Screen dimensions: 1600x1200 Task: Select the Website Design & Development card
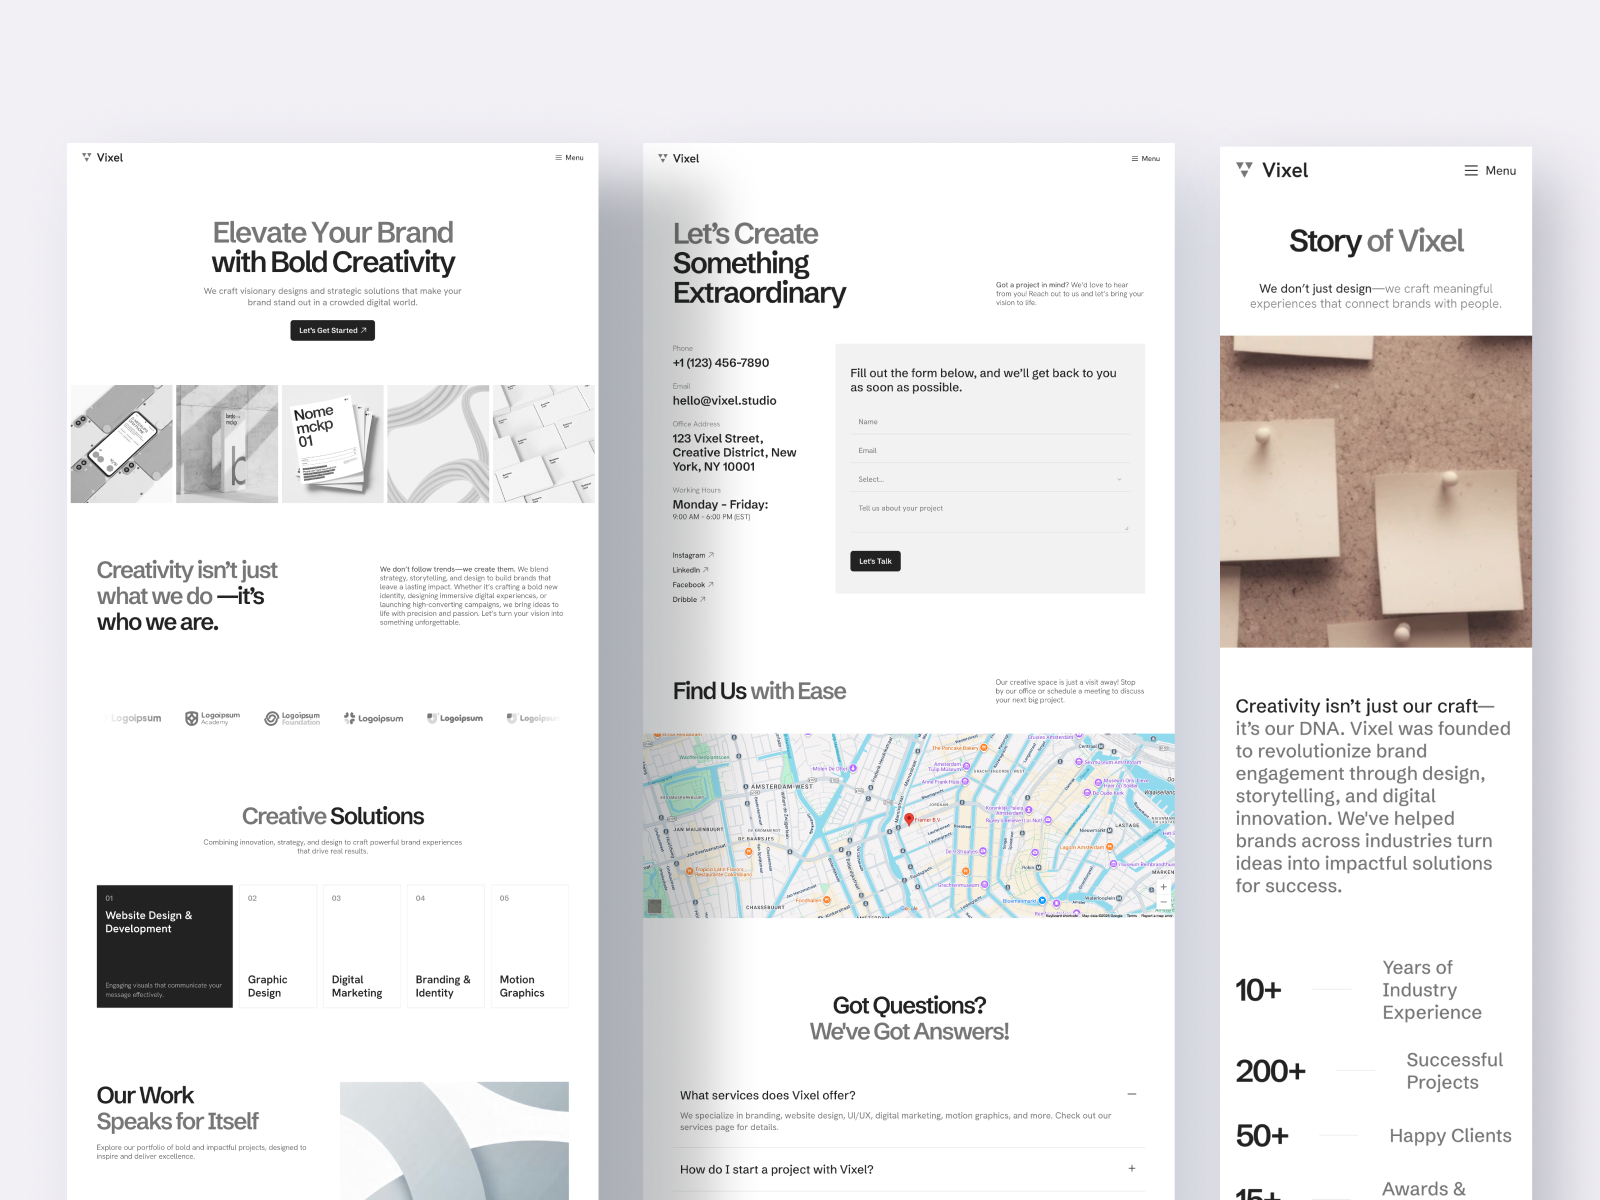pos(165,946)
